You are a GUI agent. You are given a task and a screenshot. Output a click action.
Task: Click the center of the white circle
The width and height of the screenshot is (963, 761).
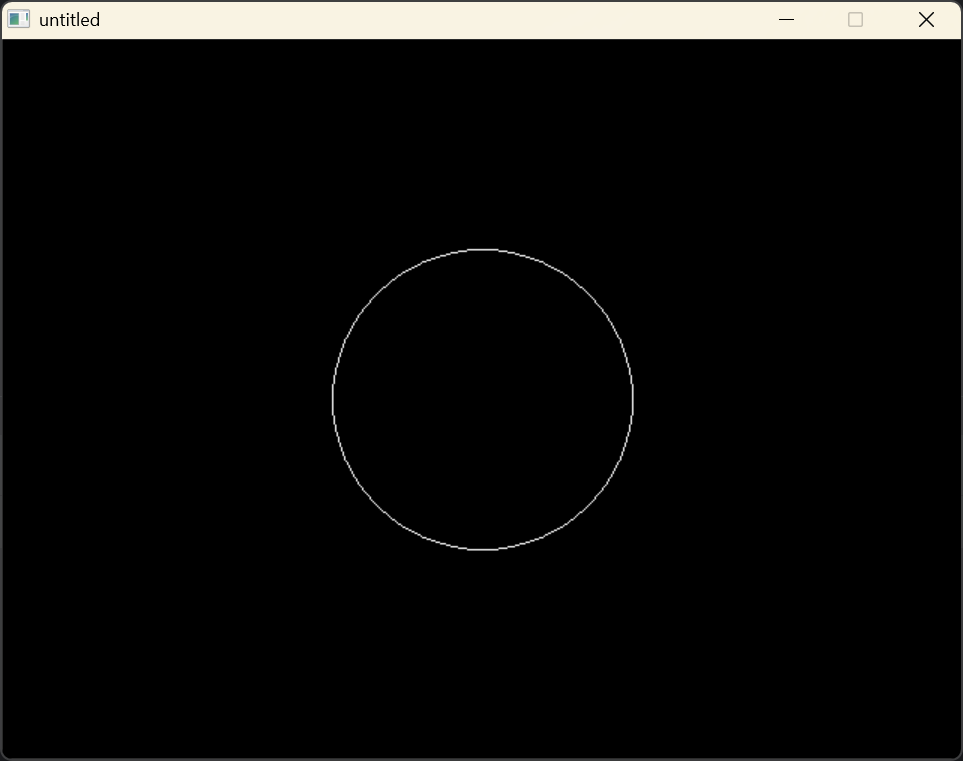click(483, 399)
